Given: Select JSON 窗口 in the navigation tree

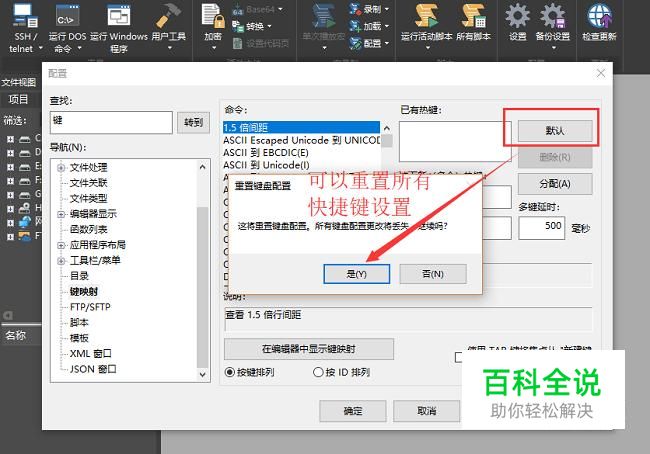Looking at the screenshot, I should (93, 369).
